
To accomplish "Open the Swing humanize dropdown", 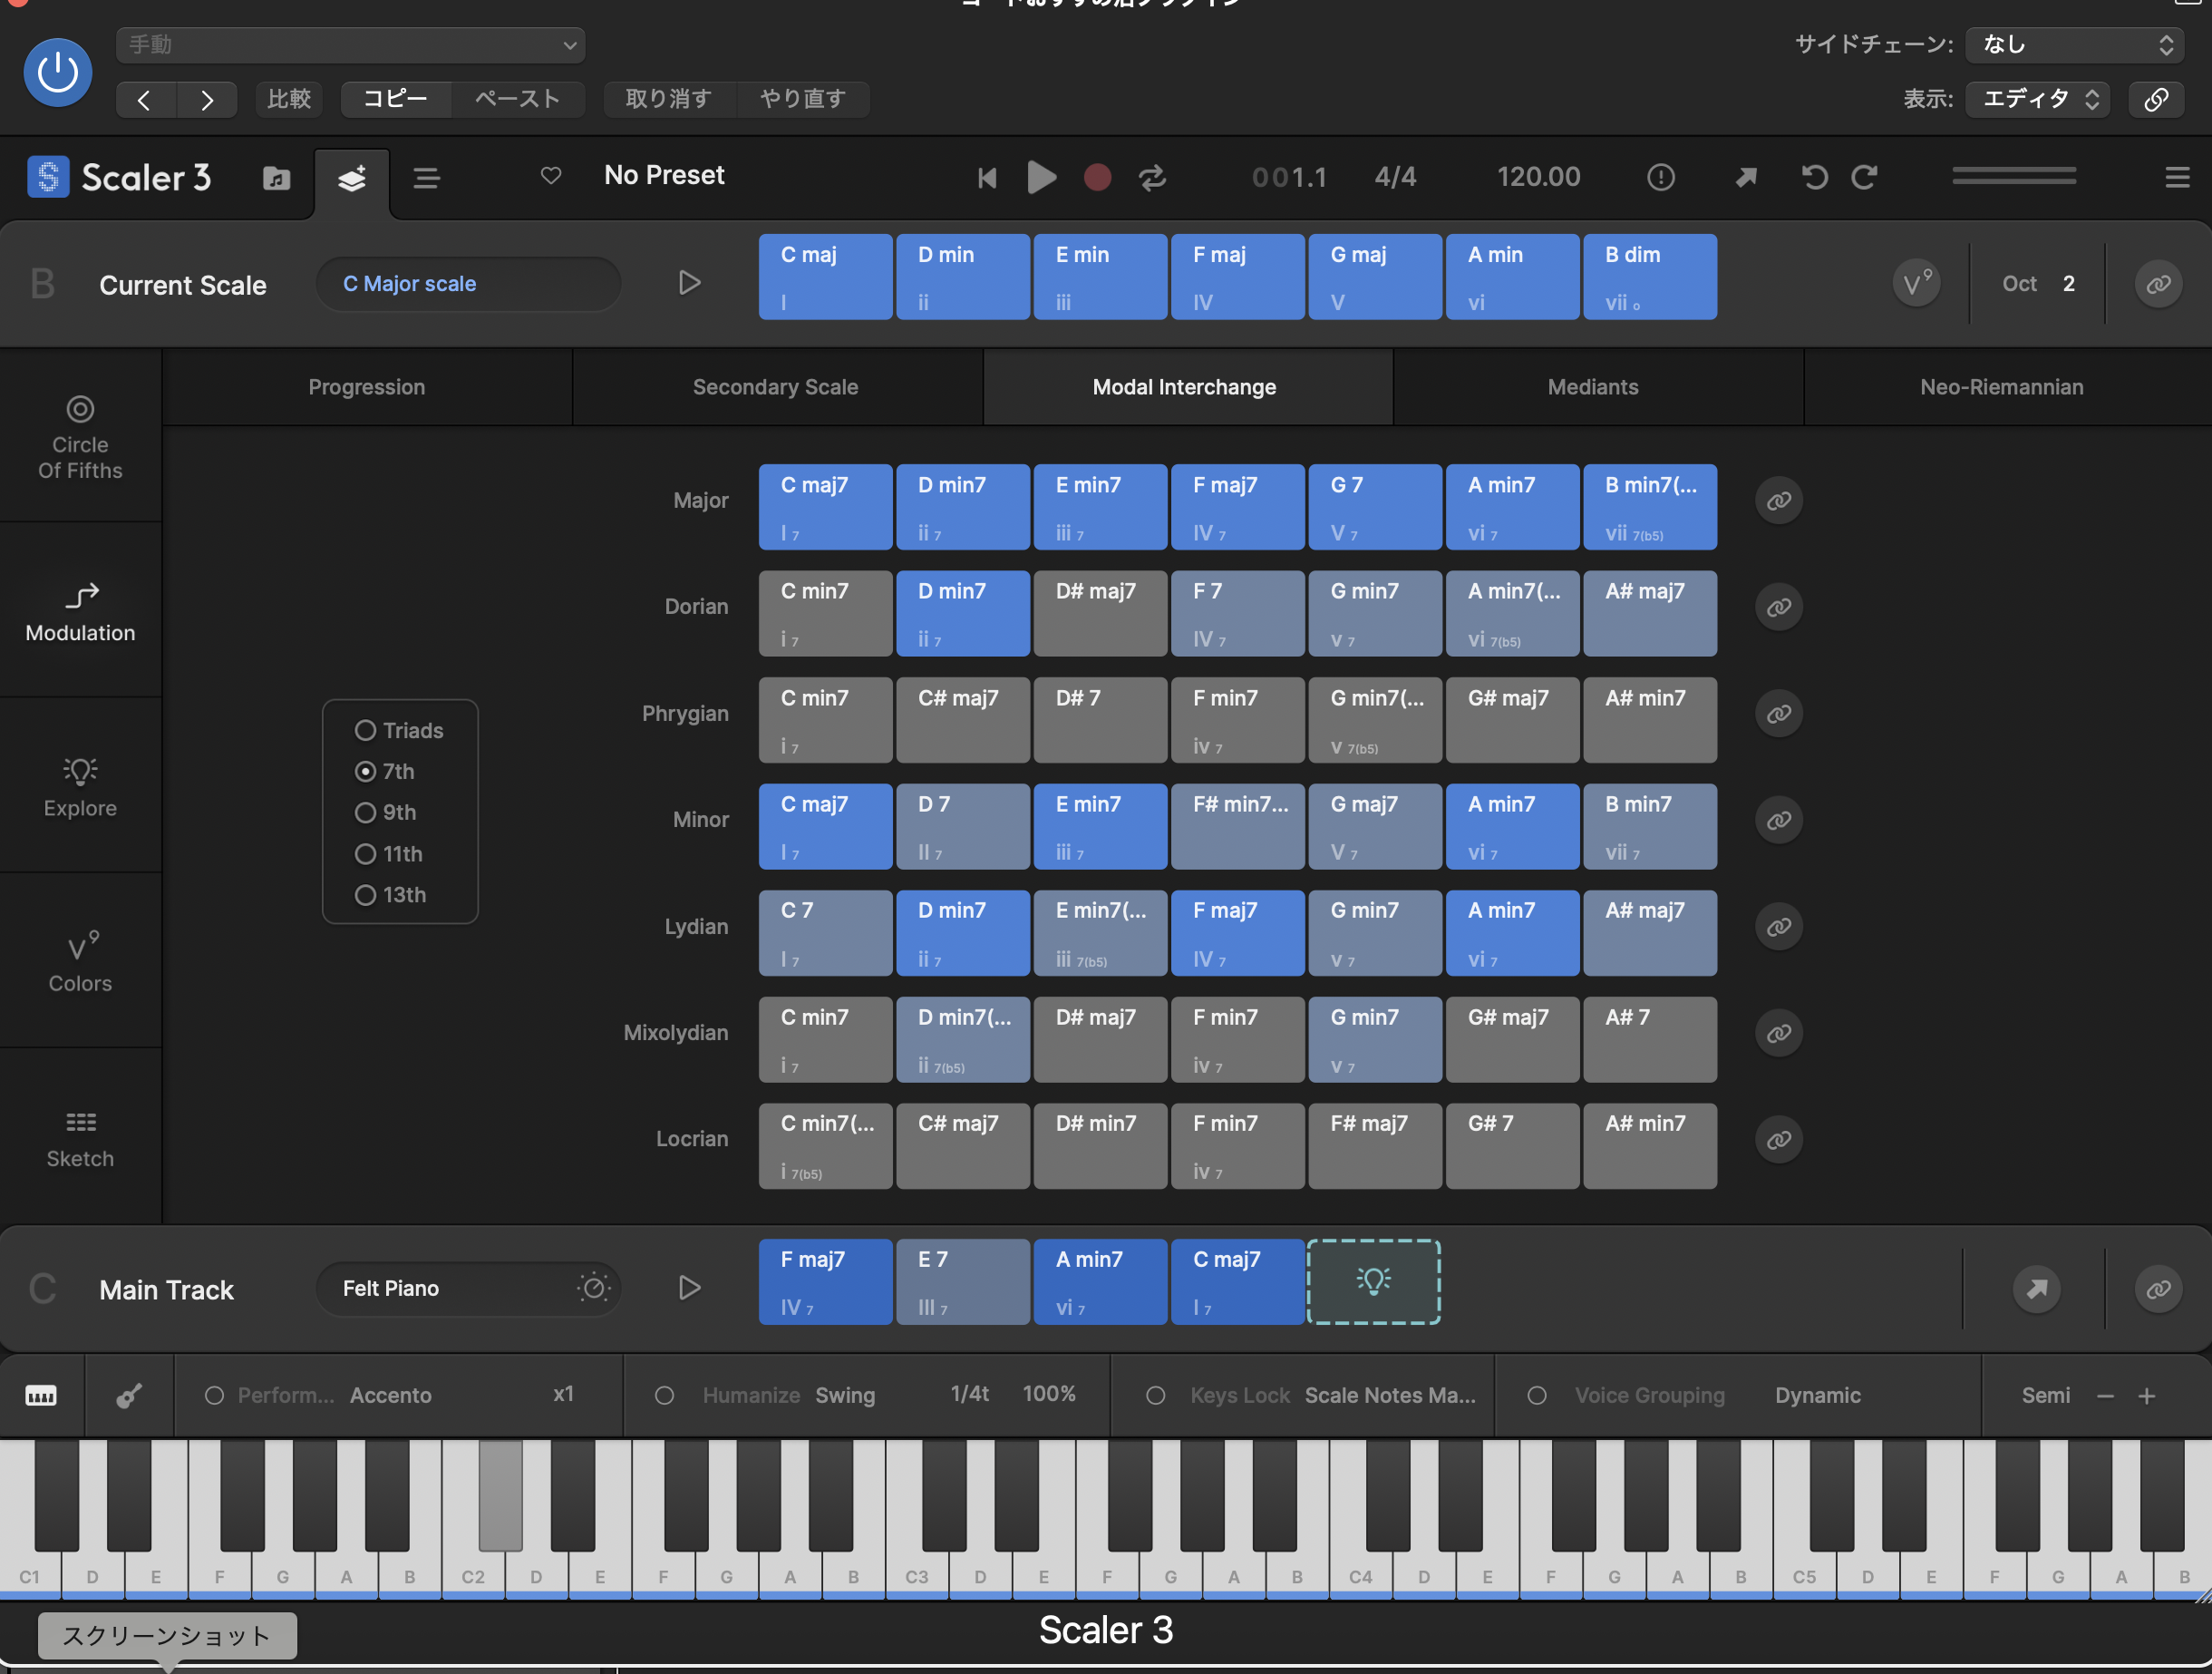I will (845, 1395).
